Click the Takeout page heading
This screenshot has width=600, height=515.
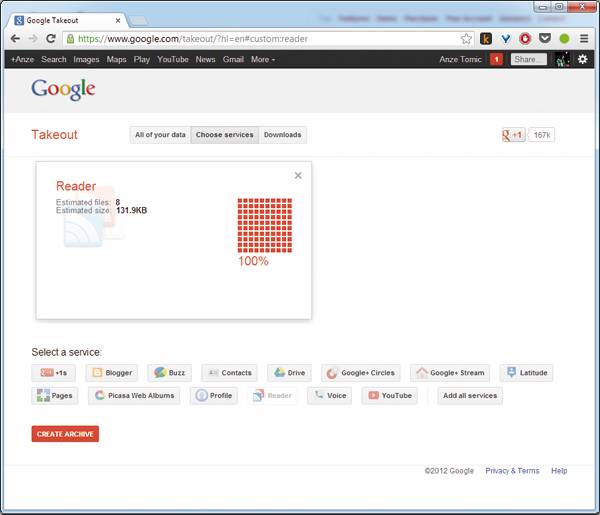[x=54, y=135]
